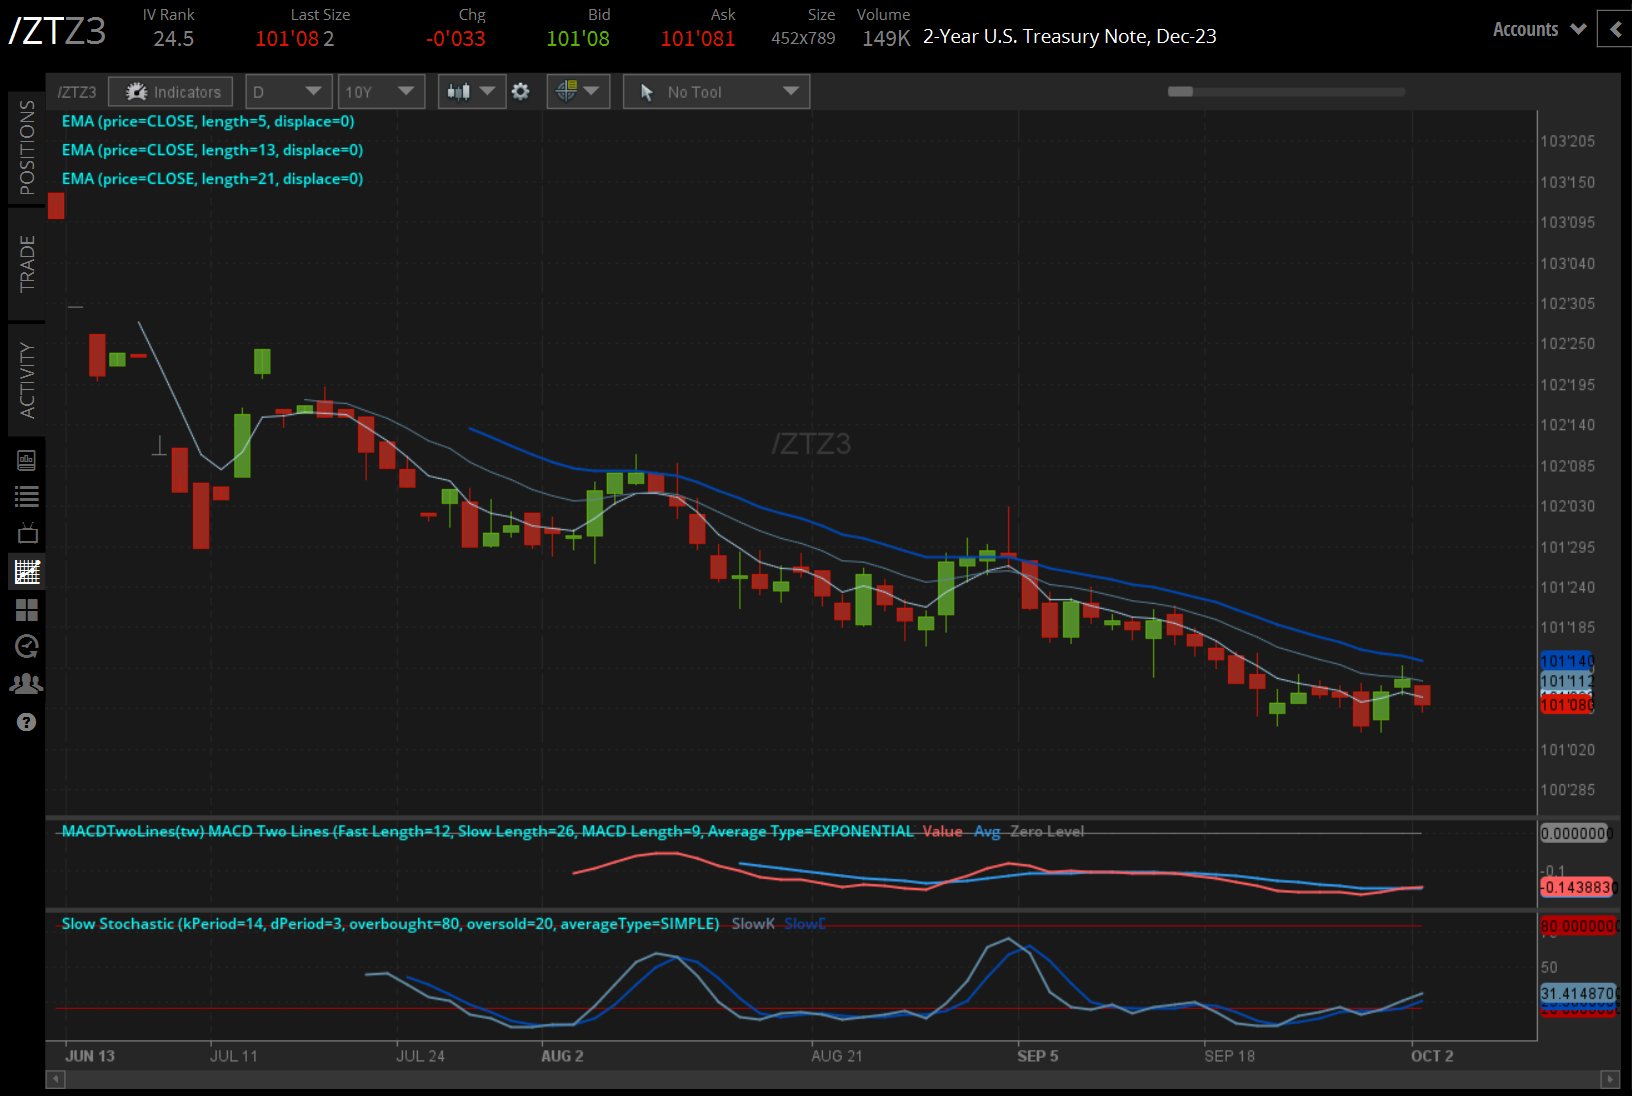1632x1096 pixels.
Task: Click the Last price 101'08
Action: (286, 39)
